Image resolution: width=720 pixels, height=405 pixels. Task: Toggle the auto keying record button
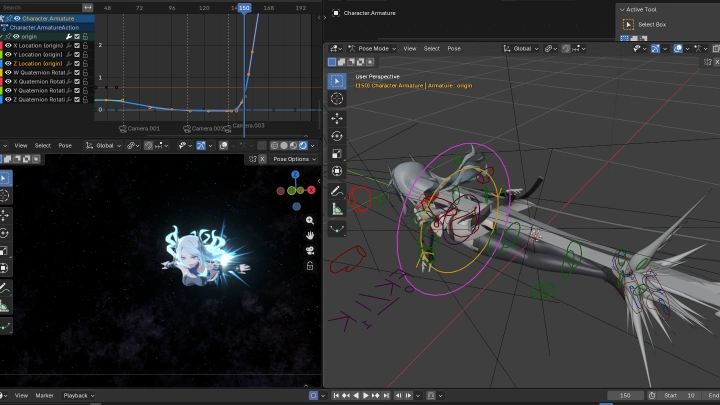(x=313, y=395)
